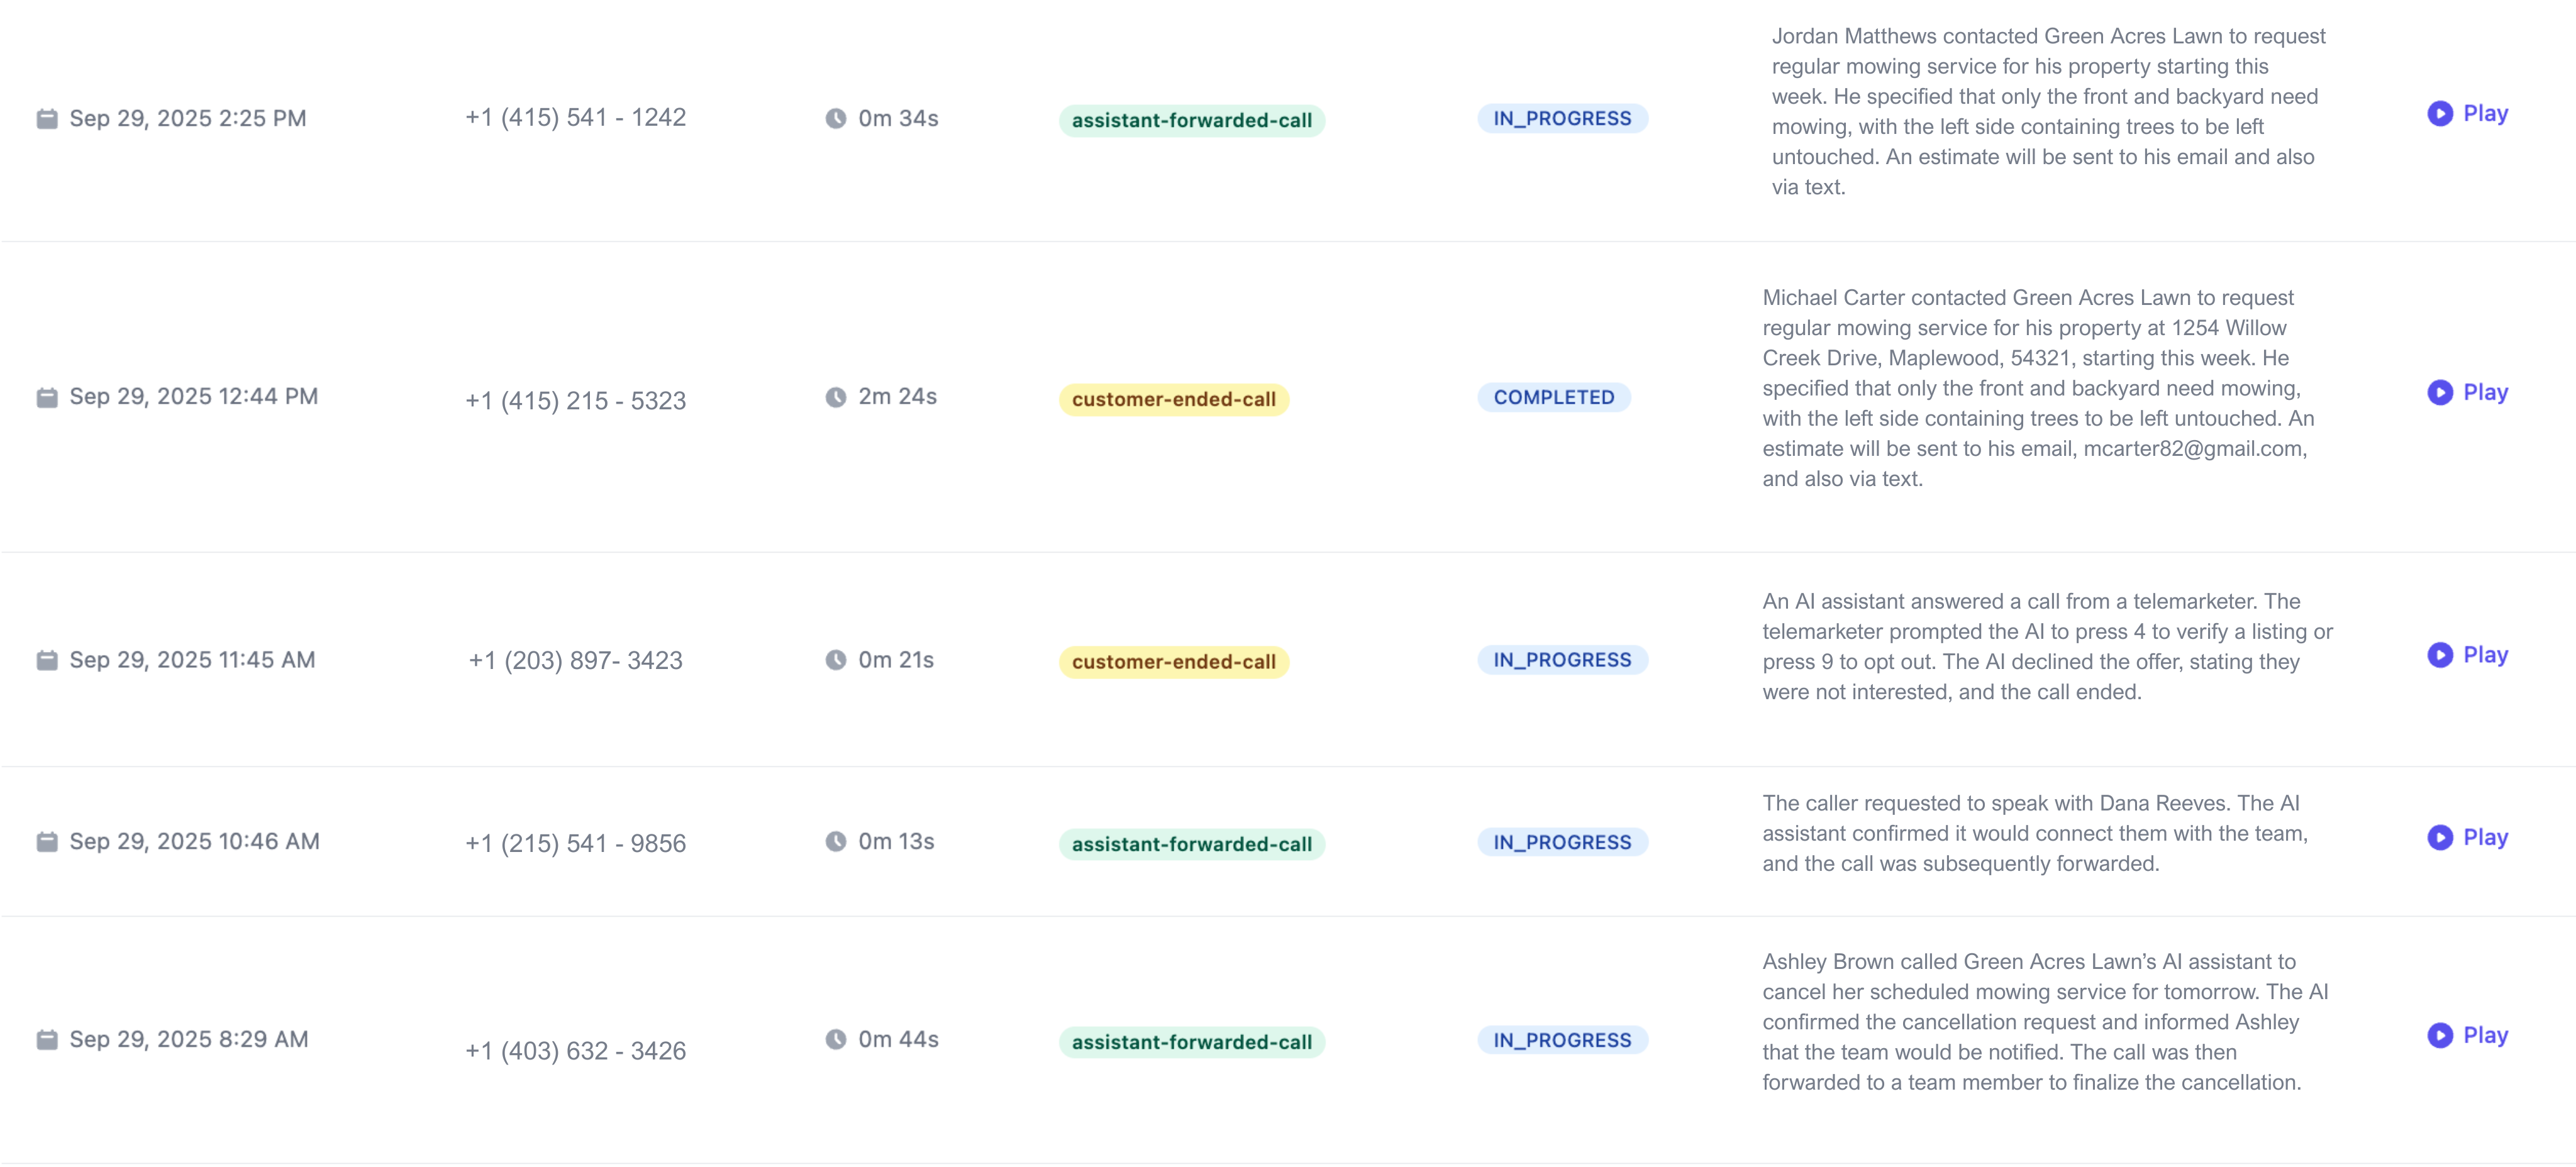
Task: Click the clock icon next to 2m 24s
Action: pyautogui.click(x=837, y=396)
